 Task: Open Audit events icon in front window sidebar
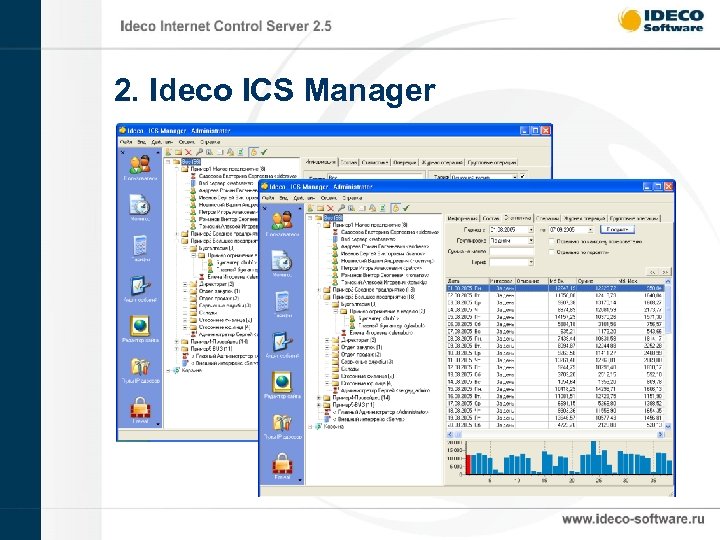click(281, 344)
